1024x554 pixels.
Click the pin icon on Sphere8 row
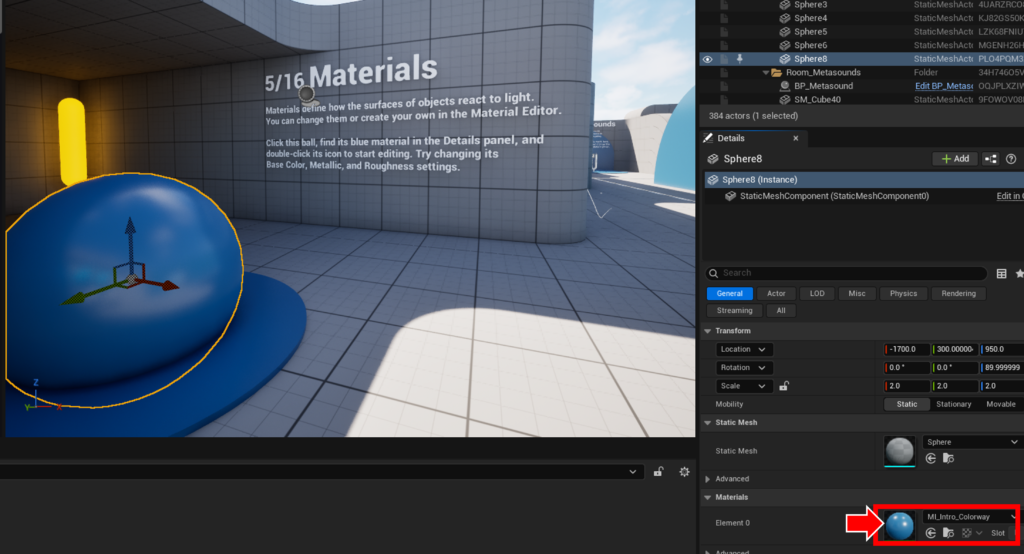click(x=740, y=59)
